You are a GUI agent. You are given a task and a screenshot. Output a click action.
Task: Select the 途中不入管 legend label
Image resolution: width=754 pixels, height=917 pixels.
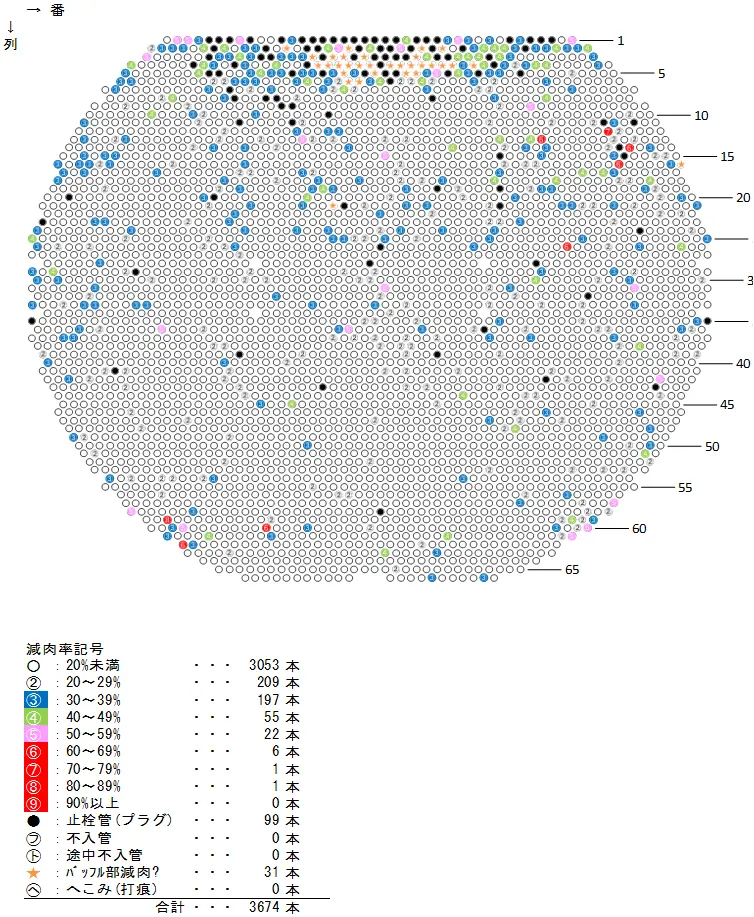[x=104, y=856]
